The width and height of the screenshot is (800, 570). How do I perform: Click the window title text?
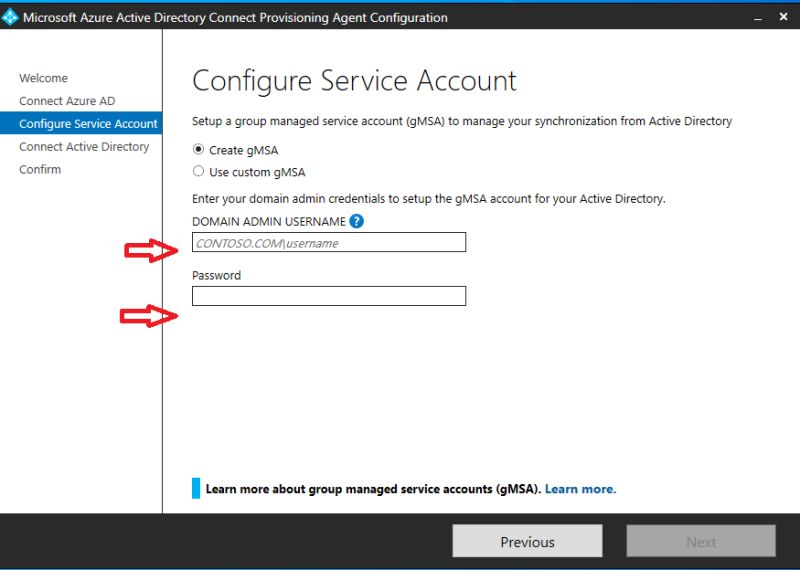[x=235, y=18]
